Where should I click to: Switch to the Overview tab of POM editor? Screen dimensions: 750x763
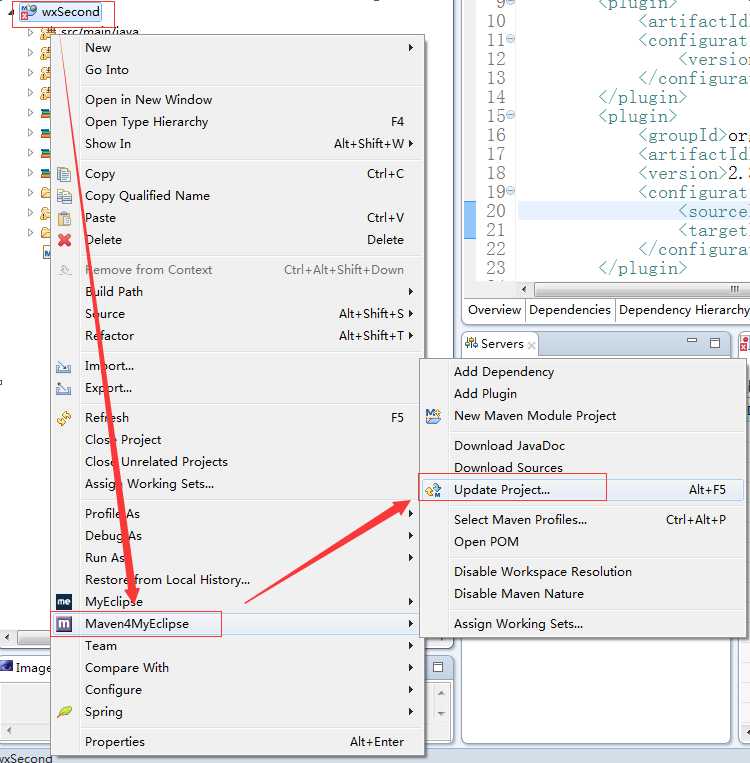[494, 310]
